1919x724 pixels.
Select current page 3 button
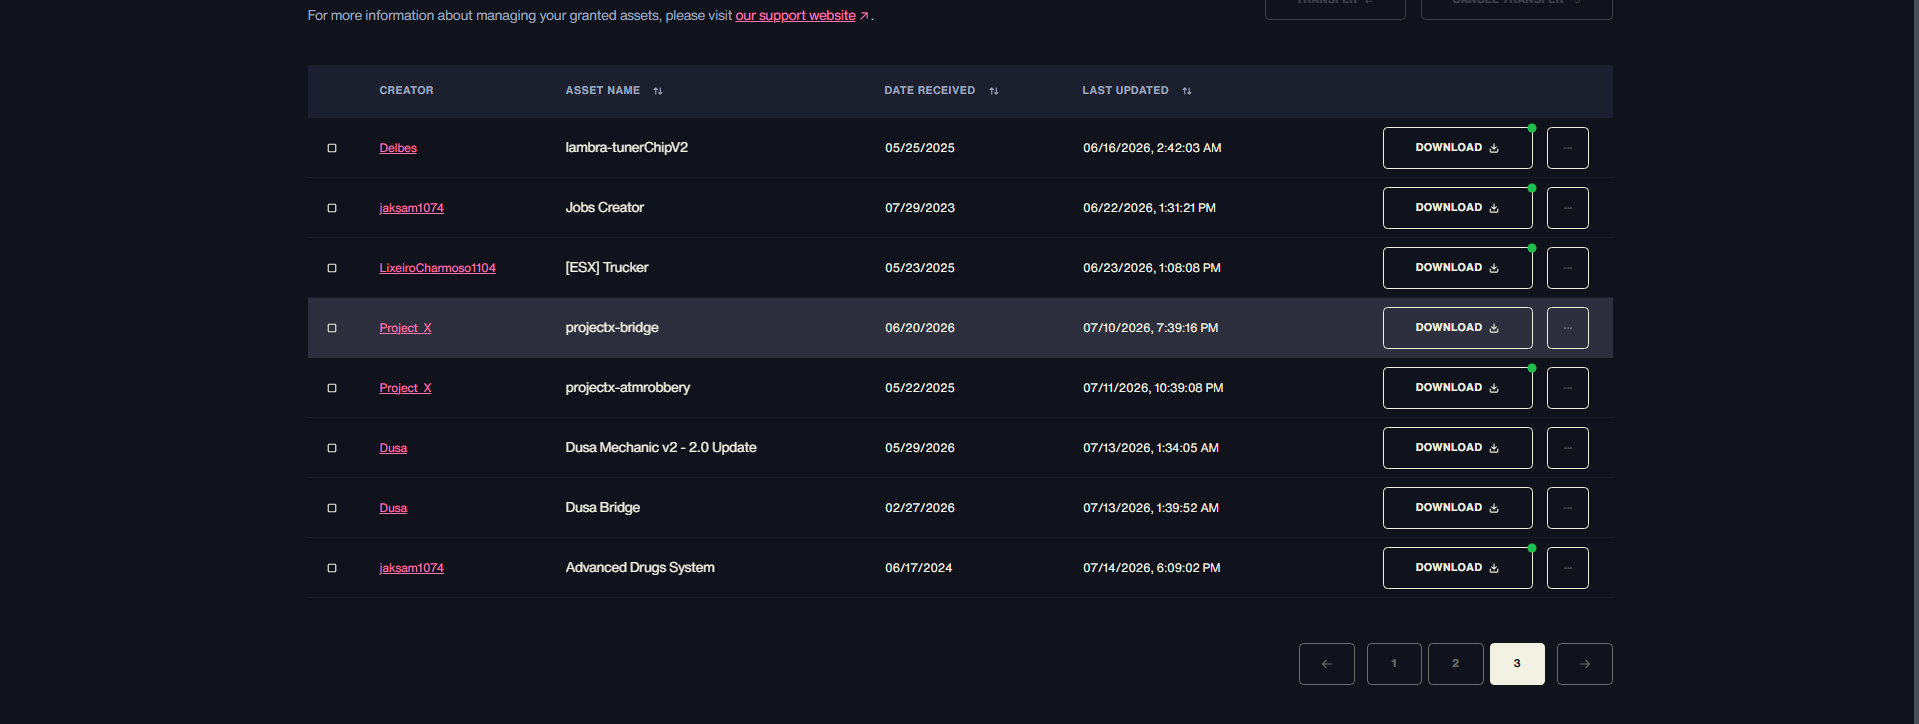1517,664
